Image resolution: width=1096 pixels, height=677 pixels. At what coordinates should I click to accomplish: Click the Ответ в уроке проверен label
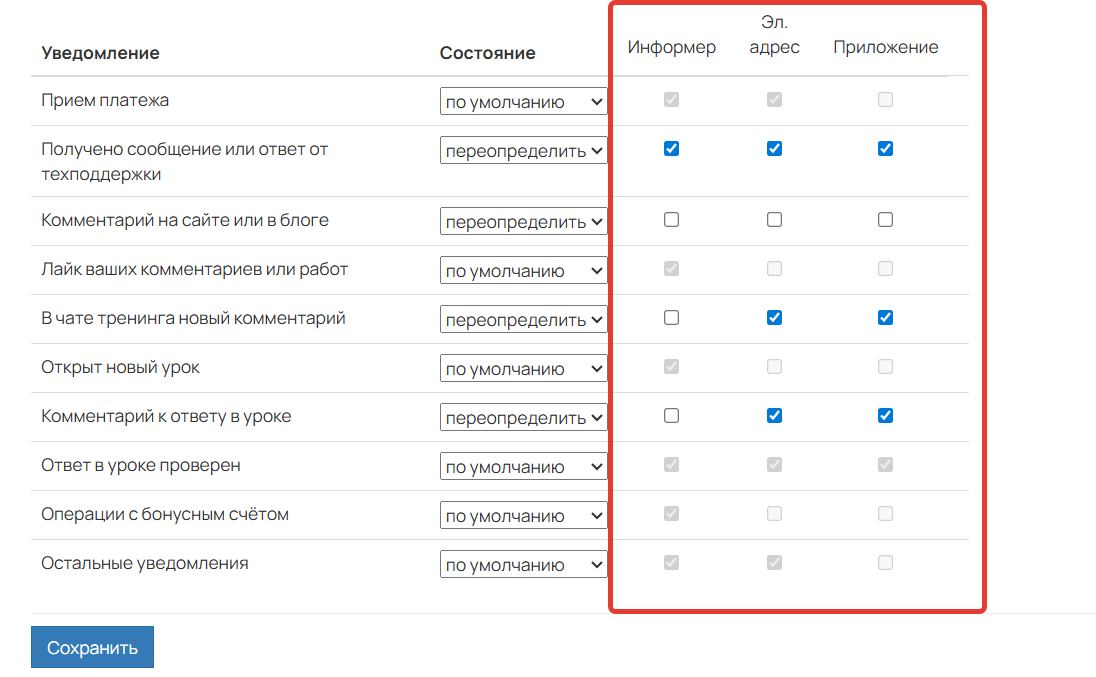pyautogui.click(x=140, y=465)
